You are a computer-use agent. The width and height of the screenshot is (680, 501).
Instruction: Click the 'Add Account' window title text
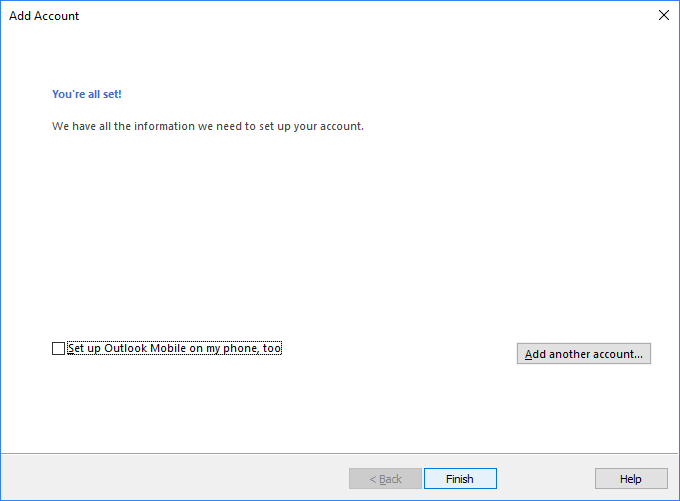[x=44, y=16]
